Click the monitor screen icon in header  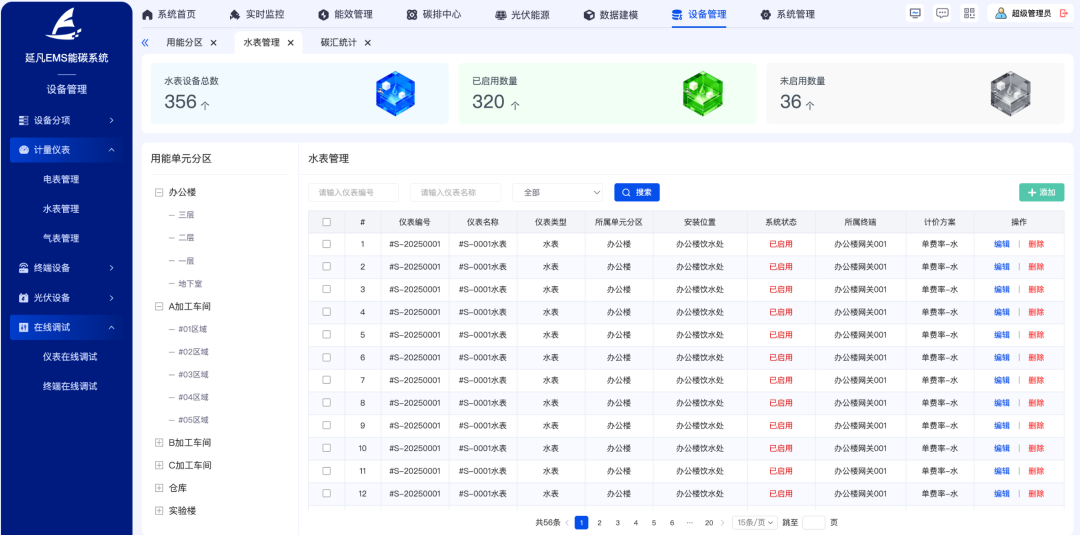pyautogui.click(x=915, y=13)
